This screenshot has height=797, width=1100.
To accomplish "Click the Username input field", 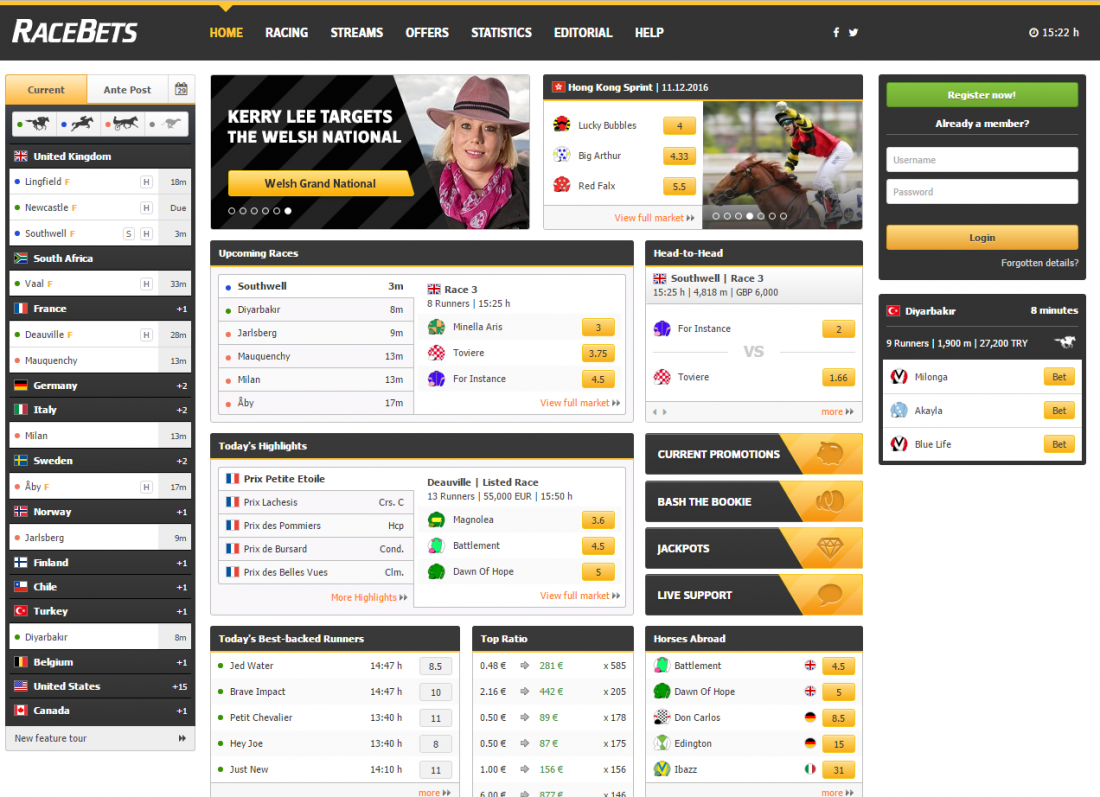I will [x=981, y=160].
